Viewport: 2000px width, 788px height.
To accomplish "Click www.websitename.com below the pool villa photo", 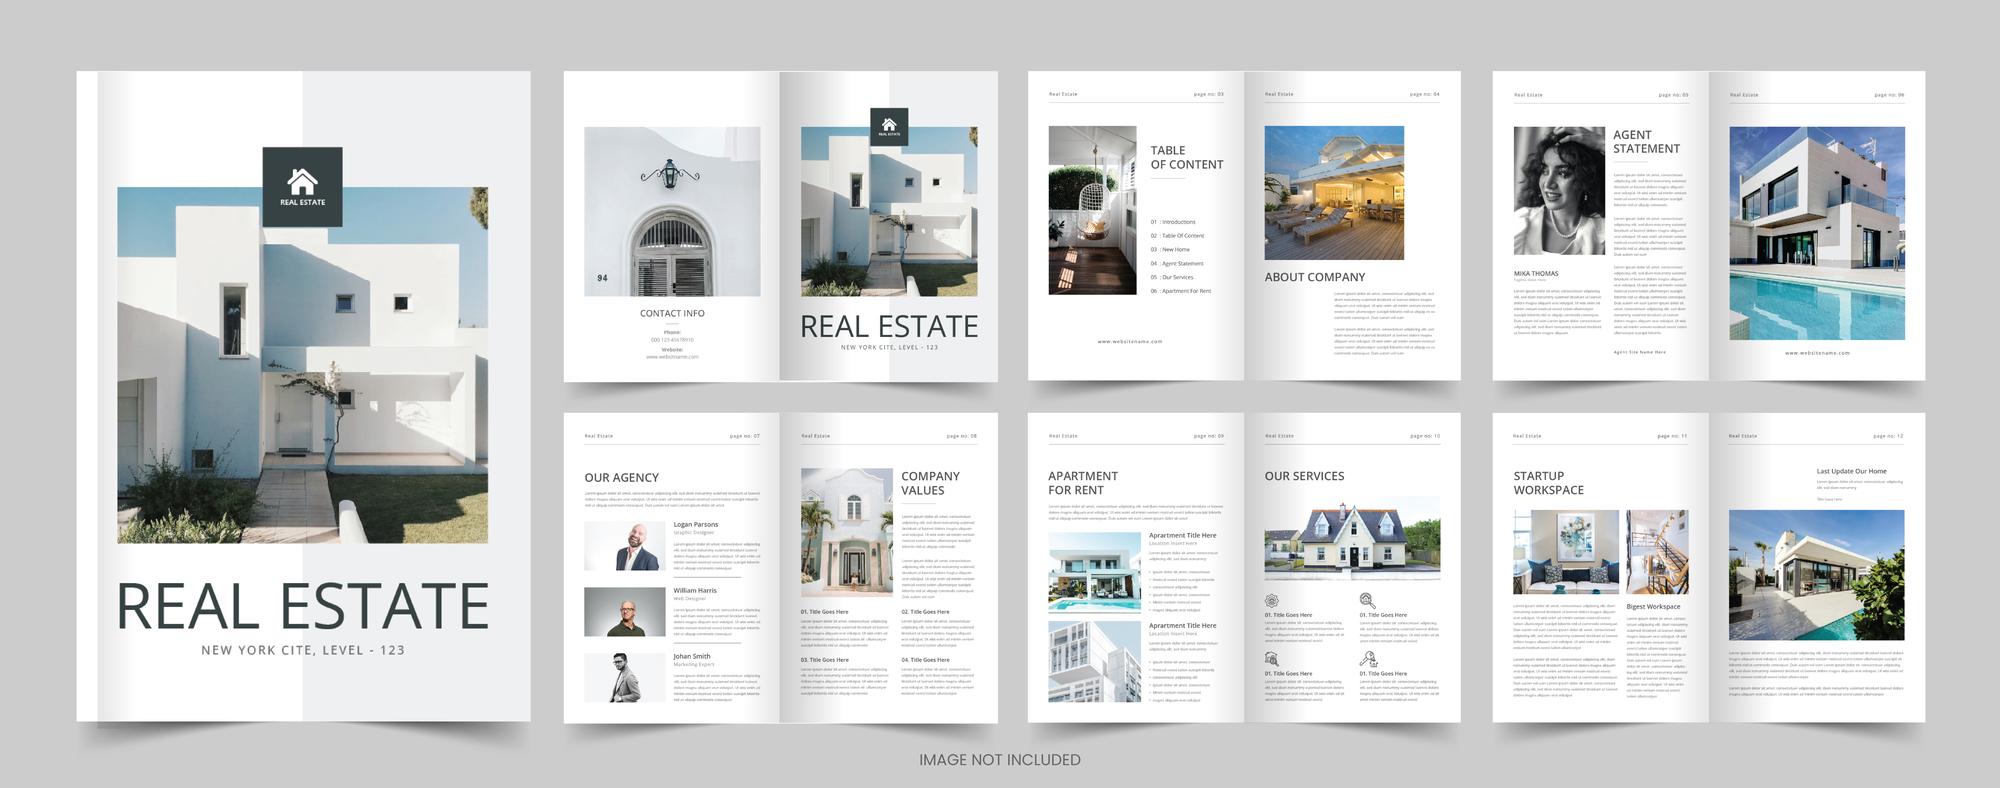I will click(x=1817, y=353).
